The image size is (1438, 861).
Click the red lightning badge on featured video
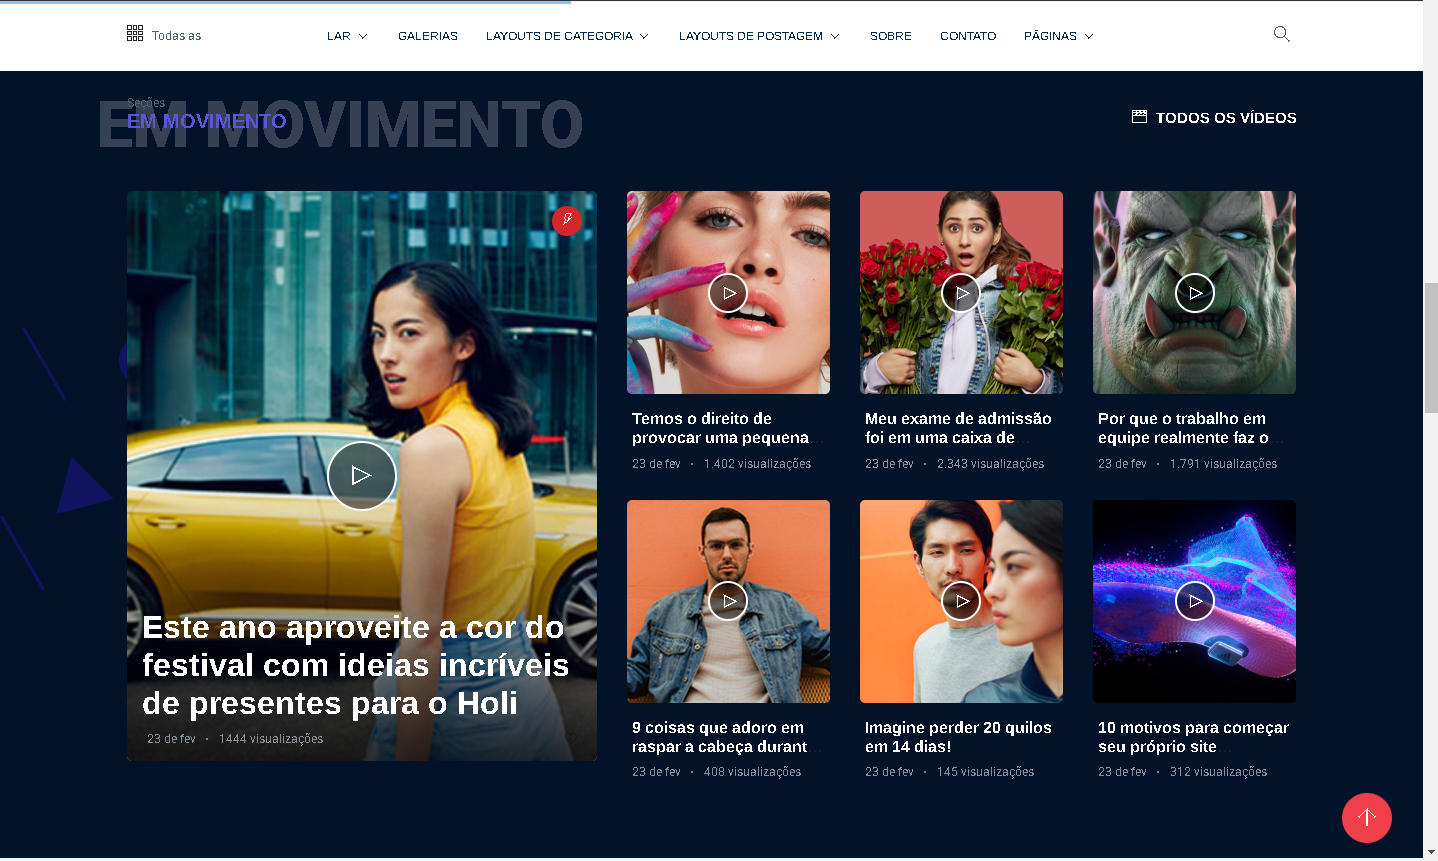567,220
